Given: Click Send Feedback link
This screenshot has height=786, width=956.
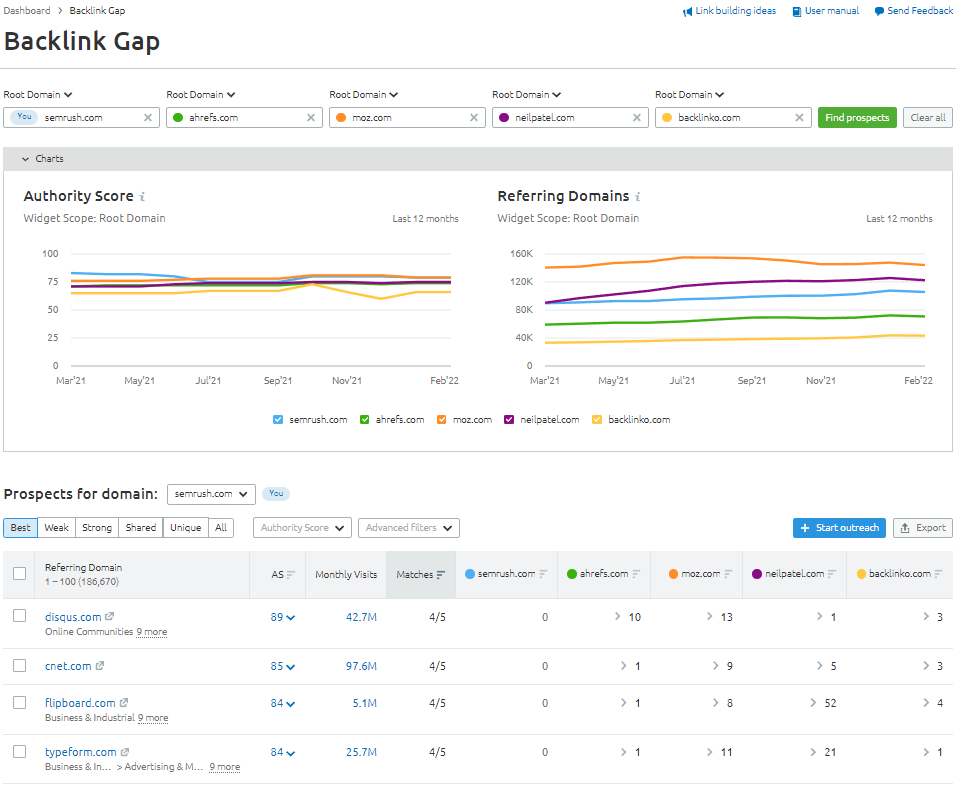Looking at the screenshot, I should click(913, 11).
